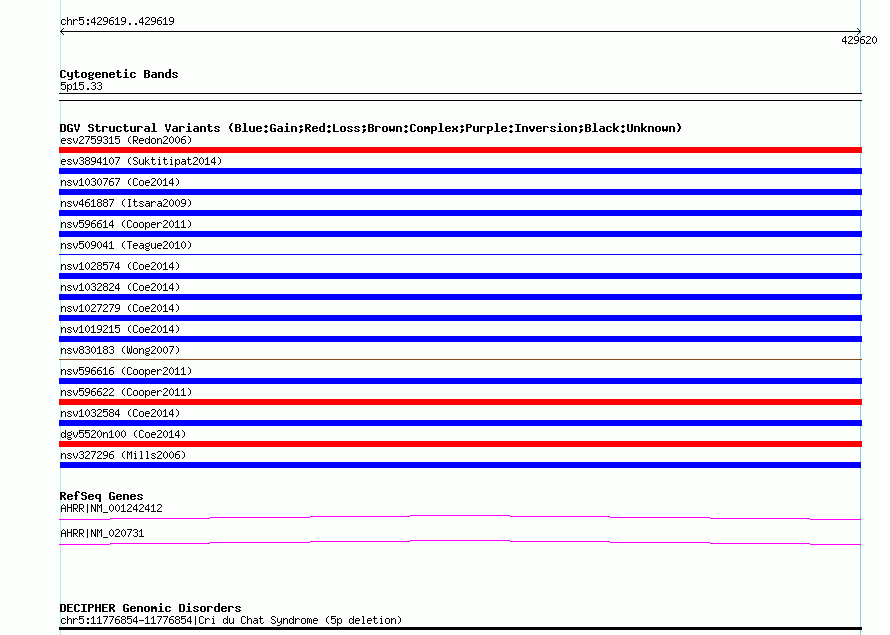Screen dimensions: 890x635
Task: Click the 429620 ruler position label
Action: (x=859, y=40)
